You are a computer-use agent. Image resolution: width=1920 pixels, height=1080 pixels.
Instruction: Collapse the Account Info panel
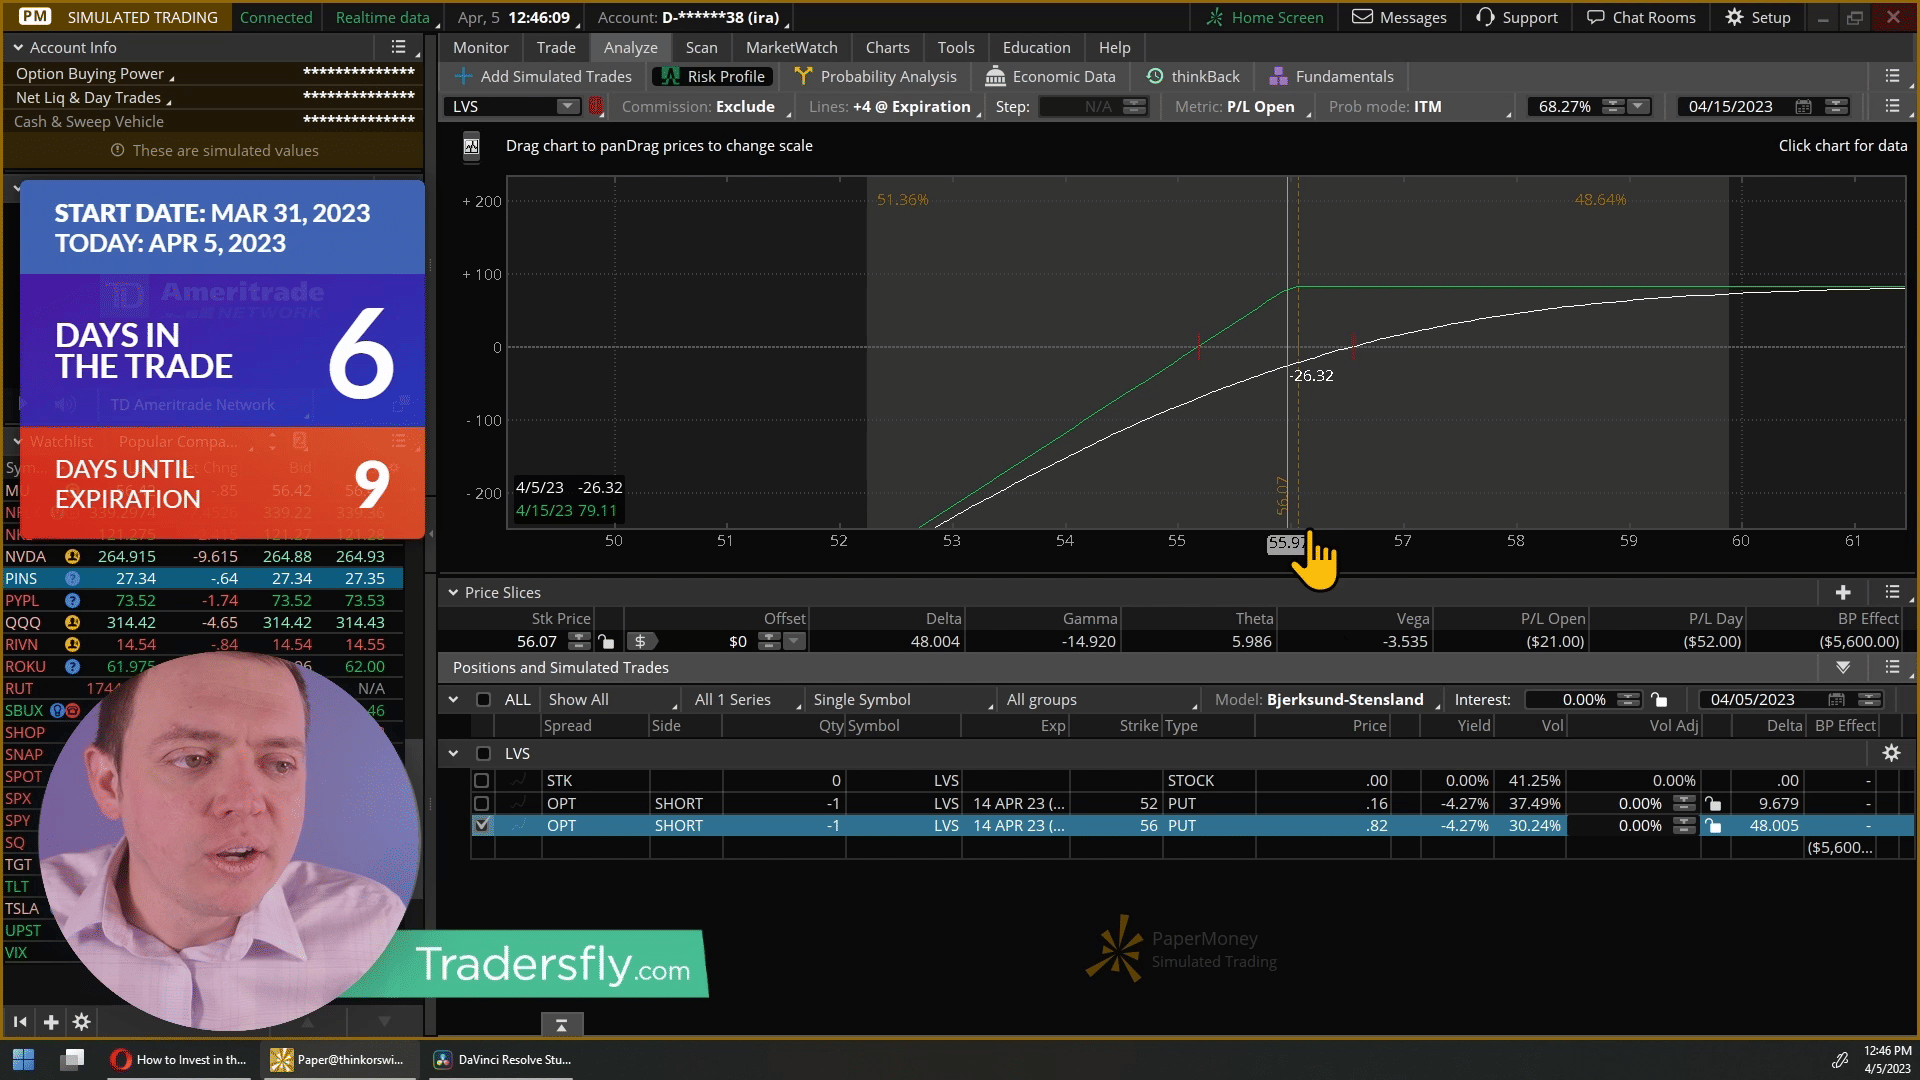[x=18, y=47]
